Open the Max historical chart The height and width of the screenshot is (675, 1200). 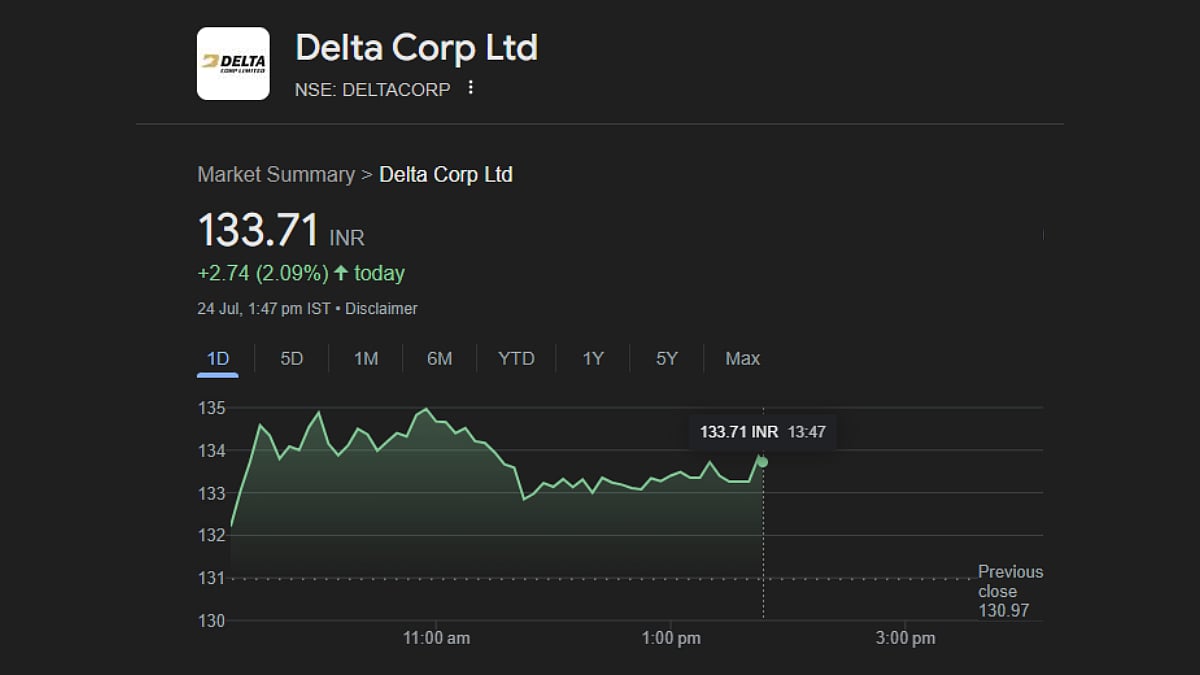741,358
